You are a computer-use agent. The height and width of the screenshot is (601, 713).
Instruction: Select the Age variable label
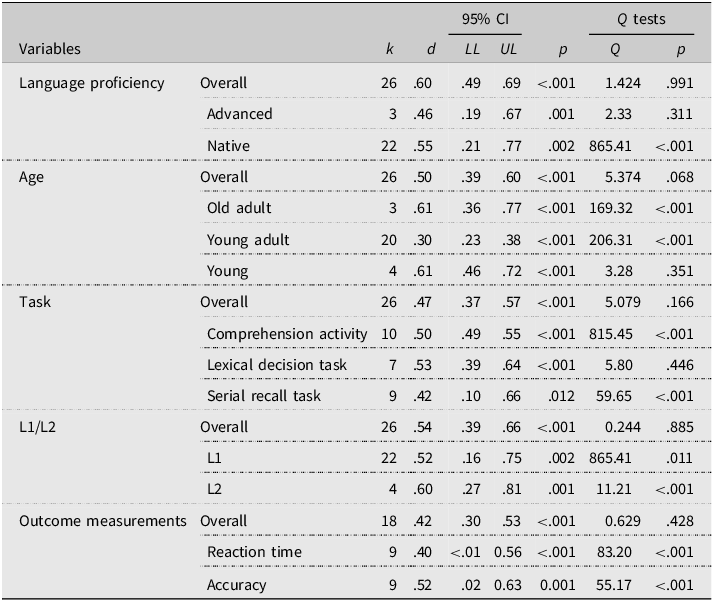coord(31,177)
